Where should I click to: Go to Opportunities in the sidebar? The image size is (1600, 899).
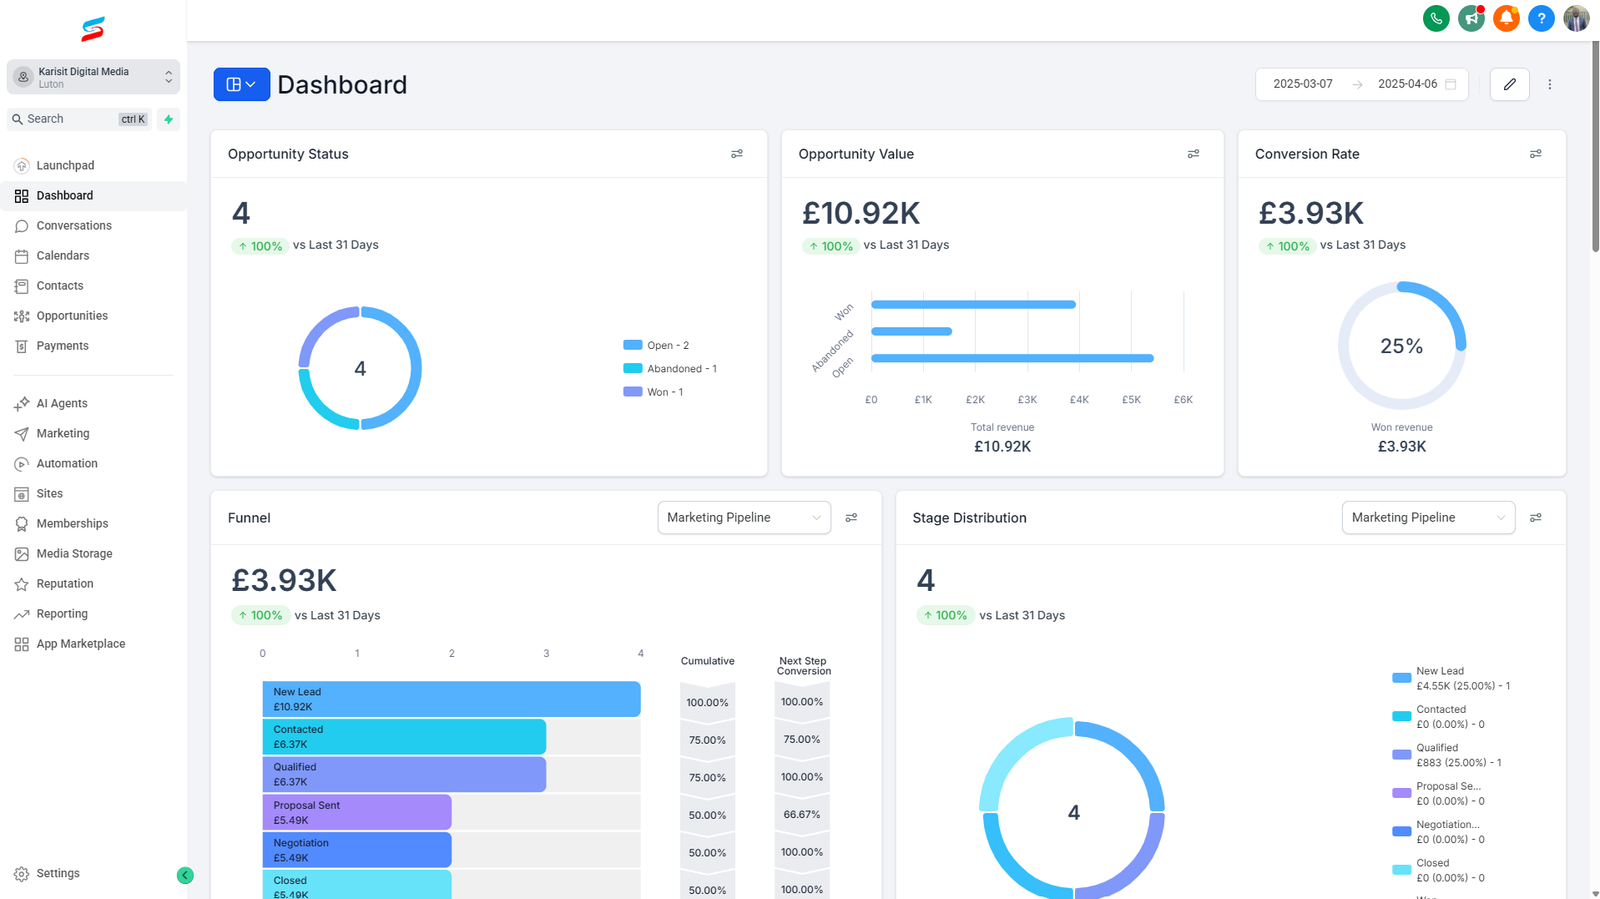pyautogui.click(x=72, y=316)
